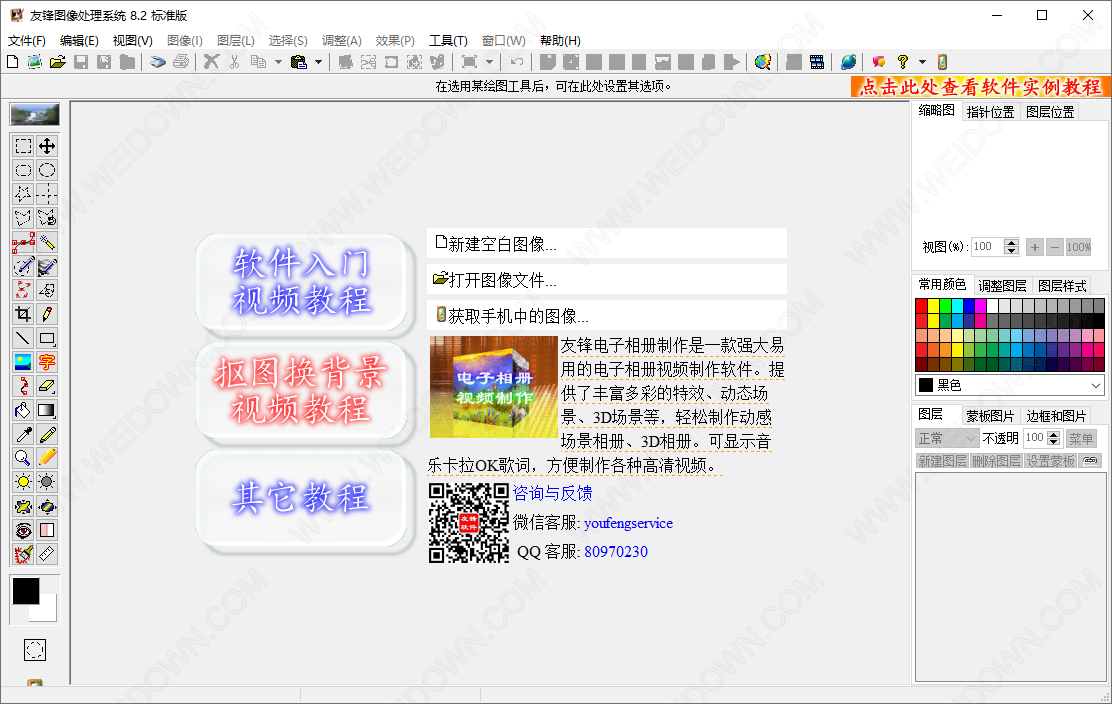Switch to the 蒙板图片 tab

(x=990, y=416)
